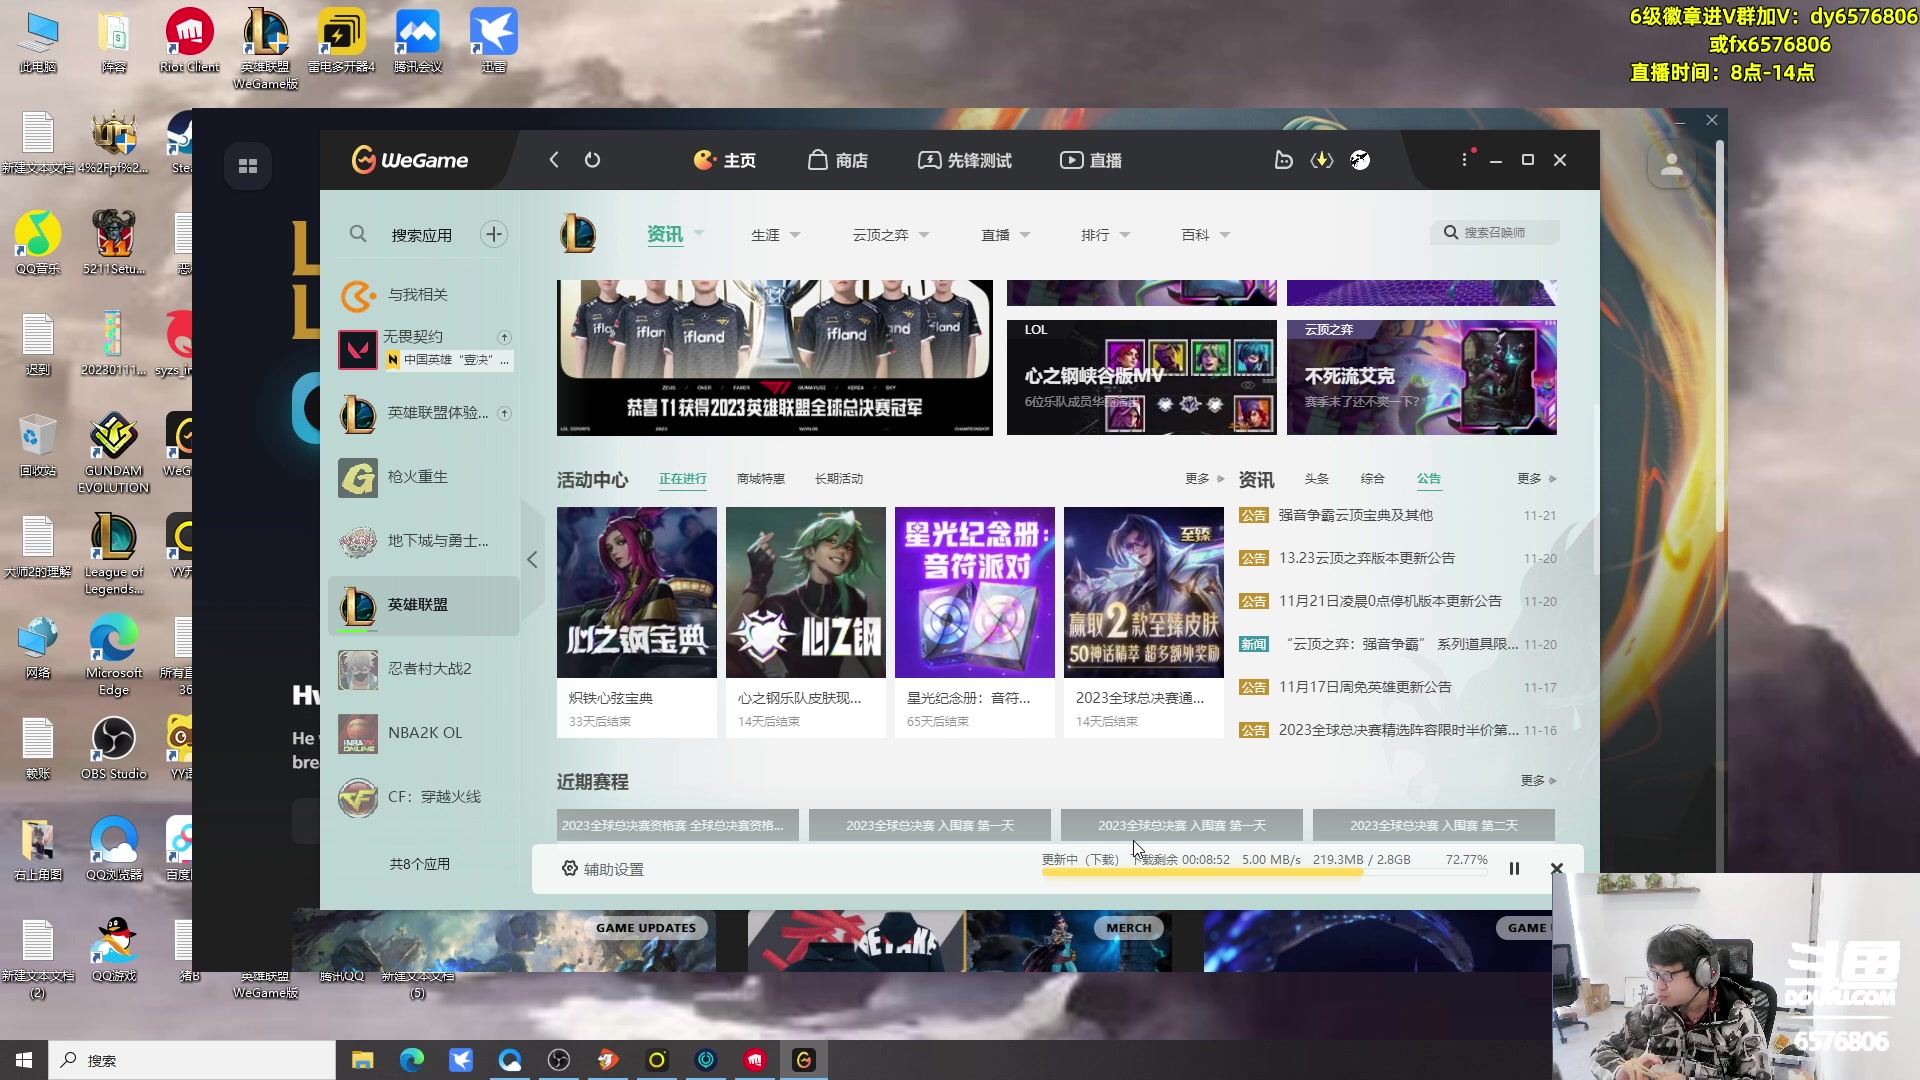Open the 心之钢峡谷版MV thumbnail
Image resolution: width=1920 pixels, height=1080 pixels.
click(x=1141, y=378)
